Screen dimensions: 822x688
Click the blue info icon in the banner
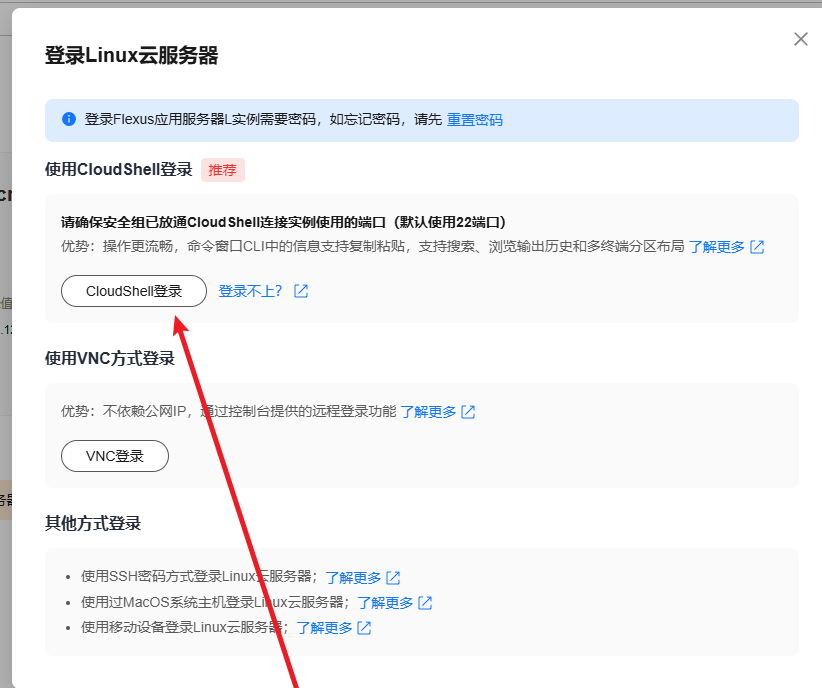pos(69,119)
